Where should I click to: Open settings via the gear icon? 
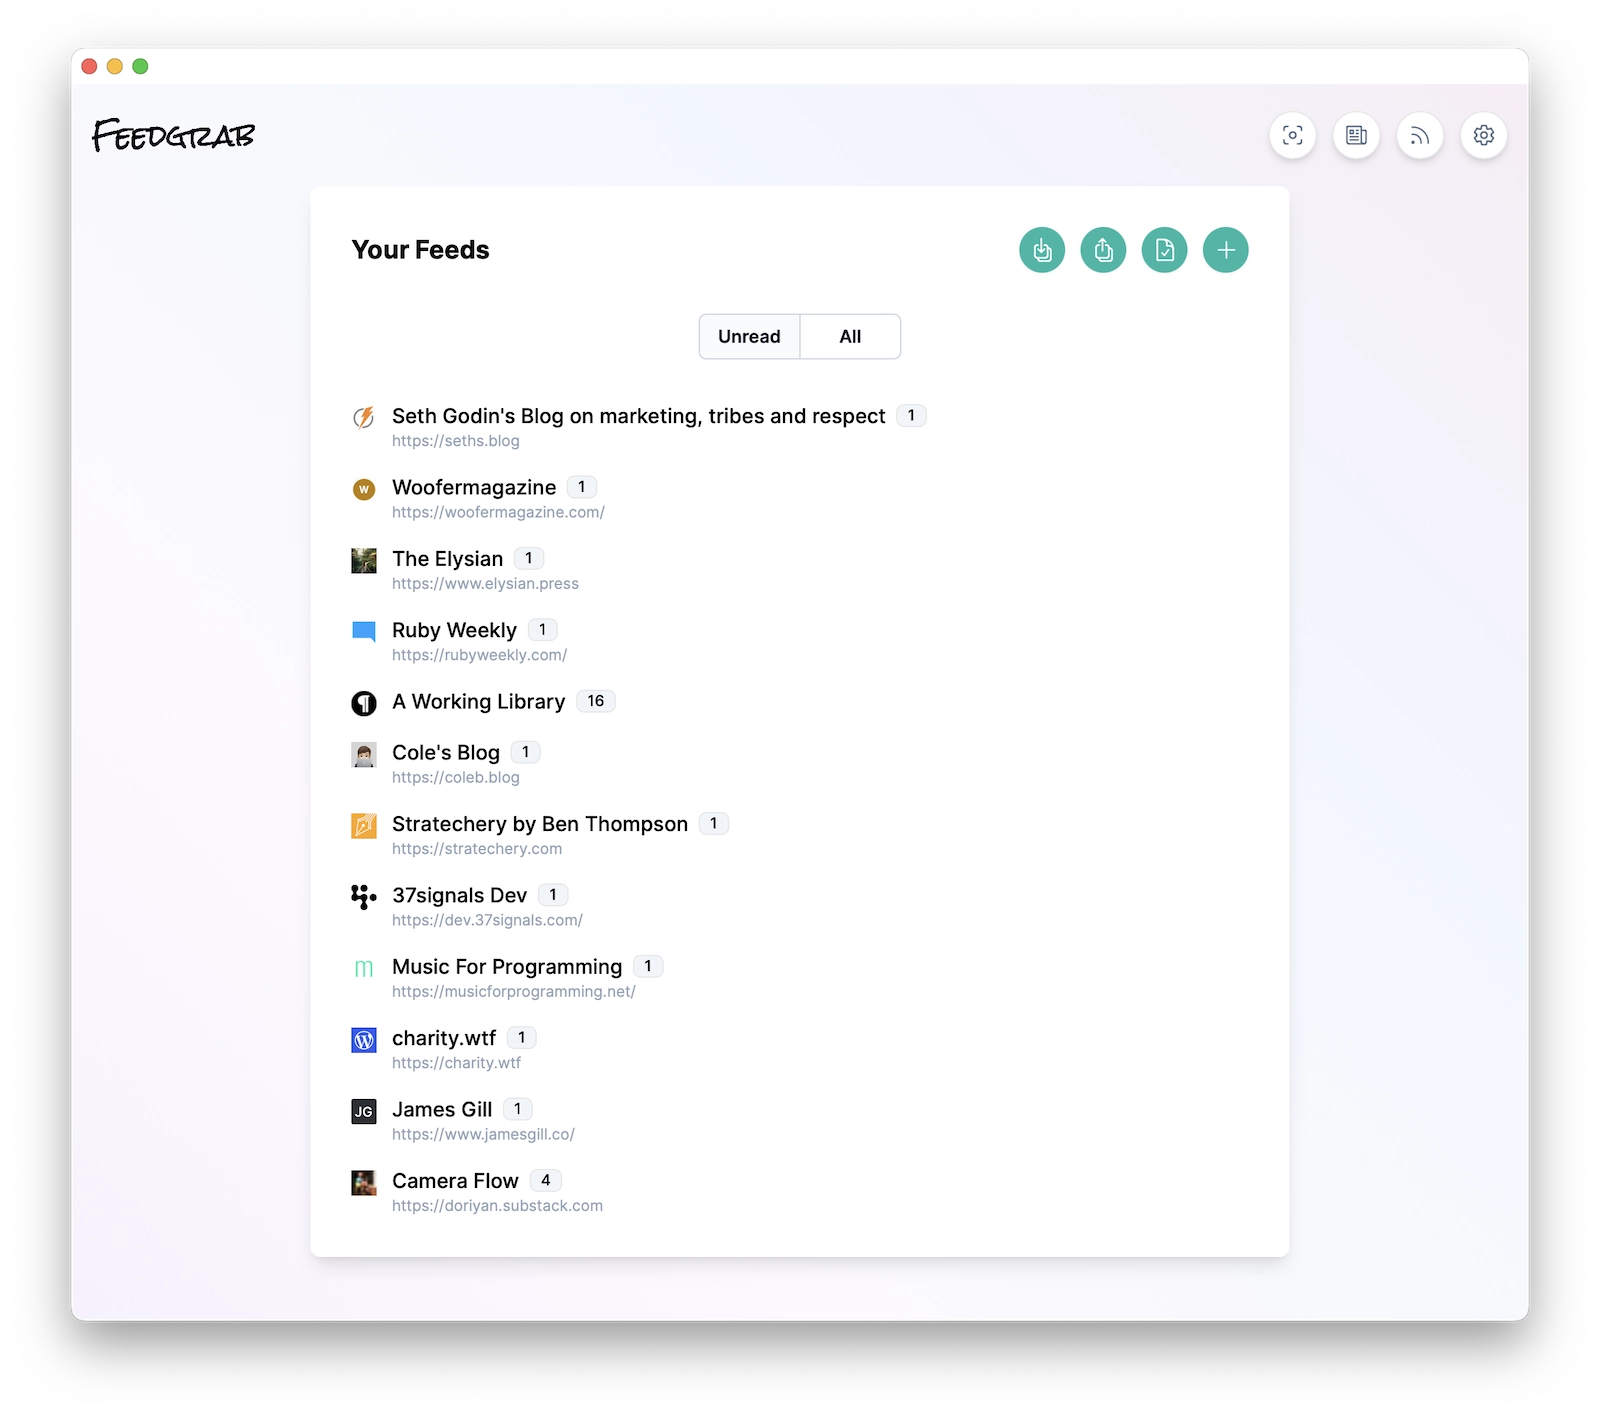click(1484, 136)
